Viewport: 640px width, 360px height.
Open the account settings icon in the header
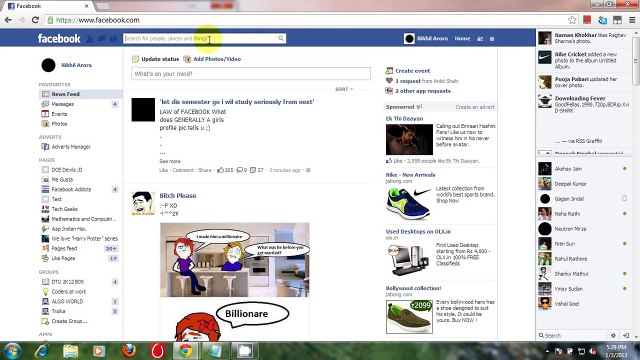[492, 39]
